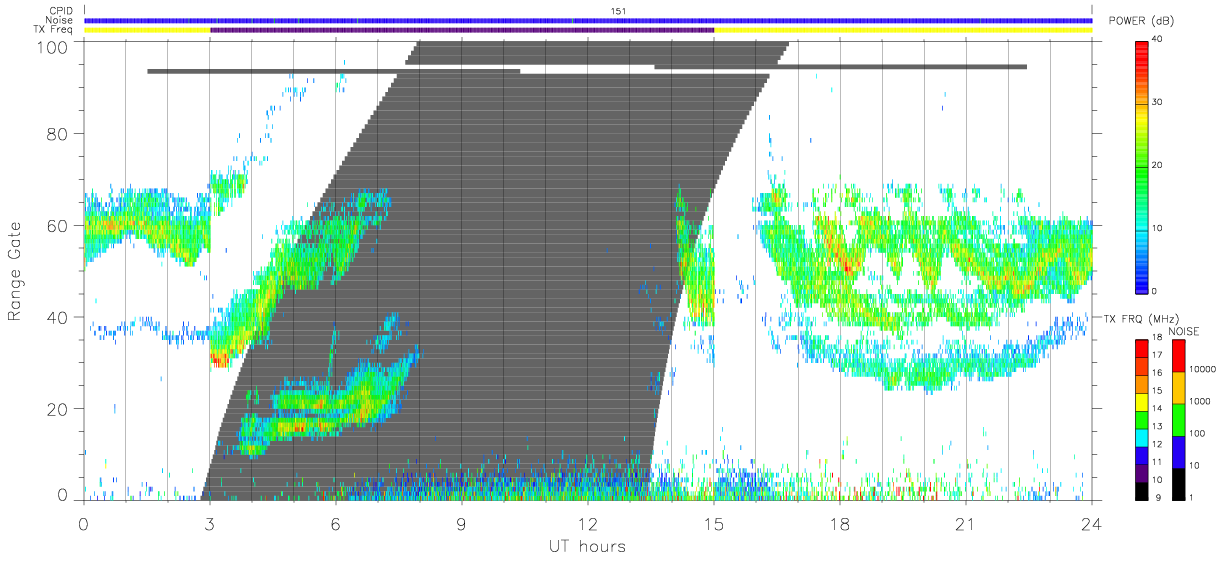Click the "UT hours" axis title
Screen dimensions: 1228x567
[587, 546]
